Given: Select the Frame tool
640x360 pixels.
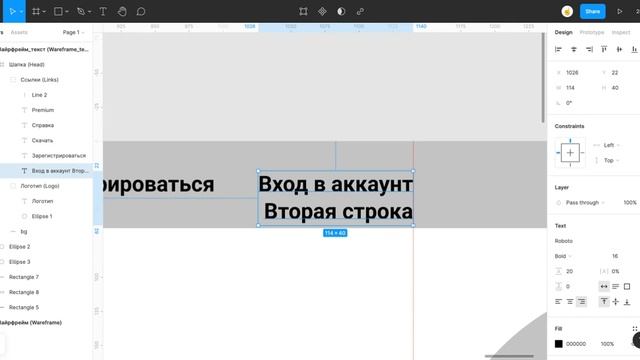Looking at the screenshot, I should pos(36,11).
